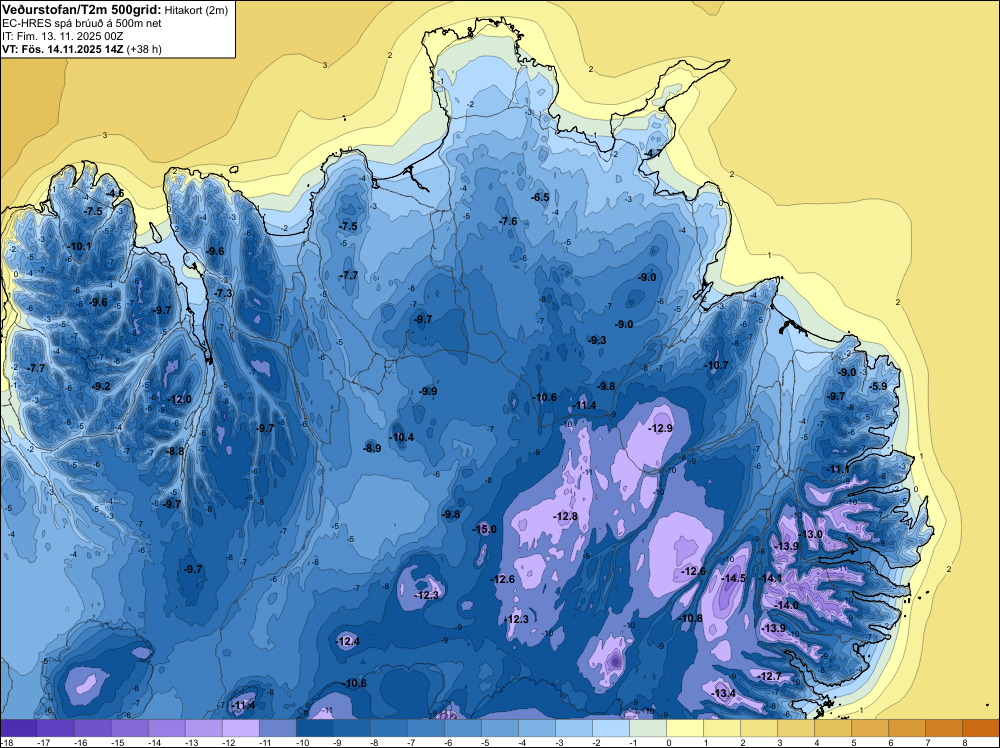The image size is (1000, 748).
Task: Click the -9.3 temperature value
Action: [x=596, y=341]
